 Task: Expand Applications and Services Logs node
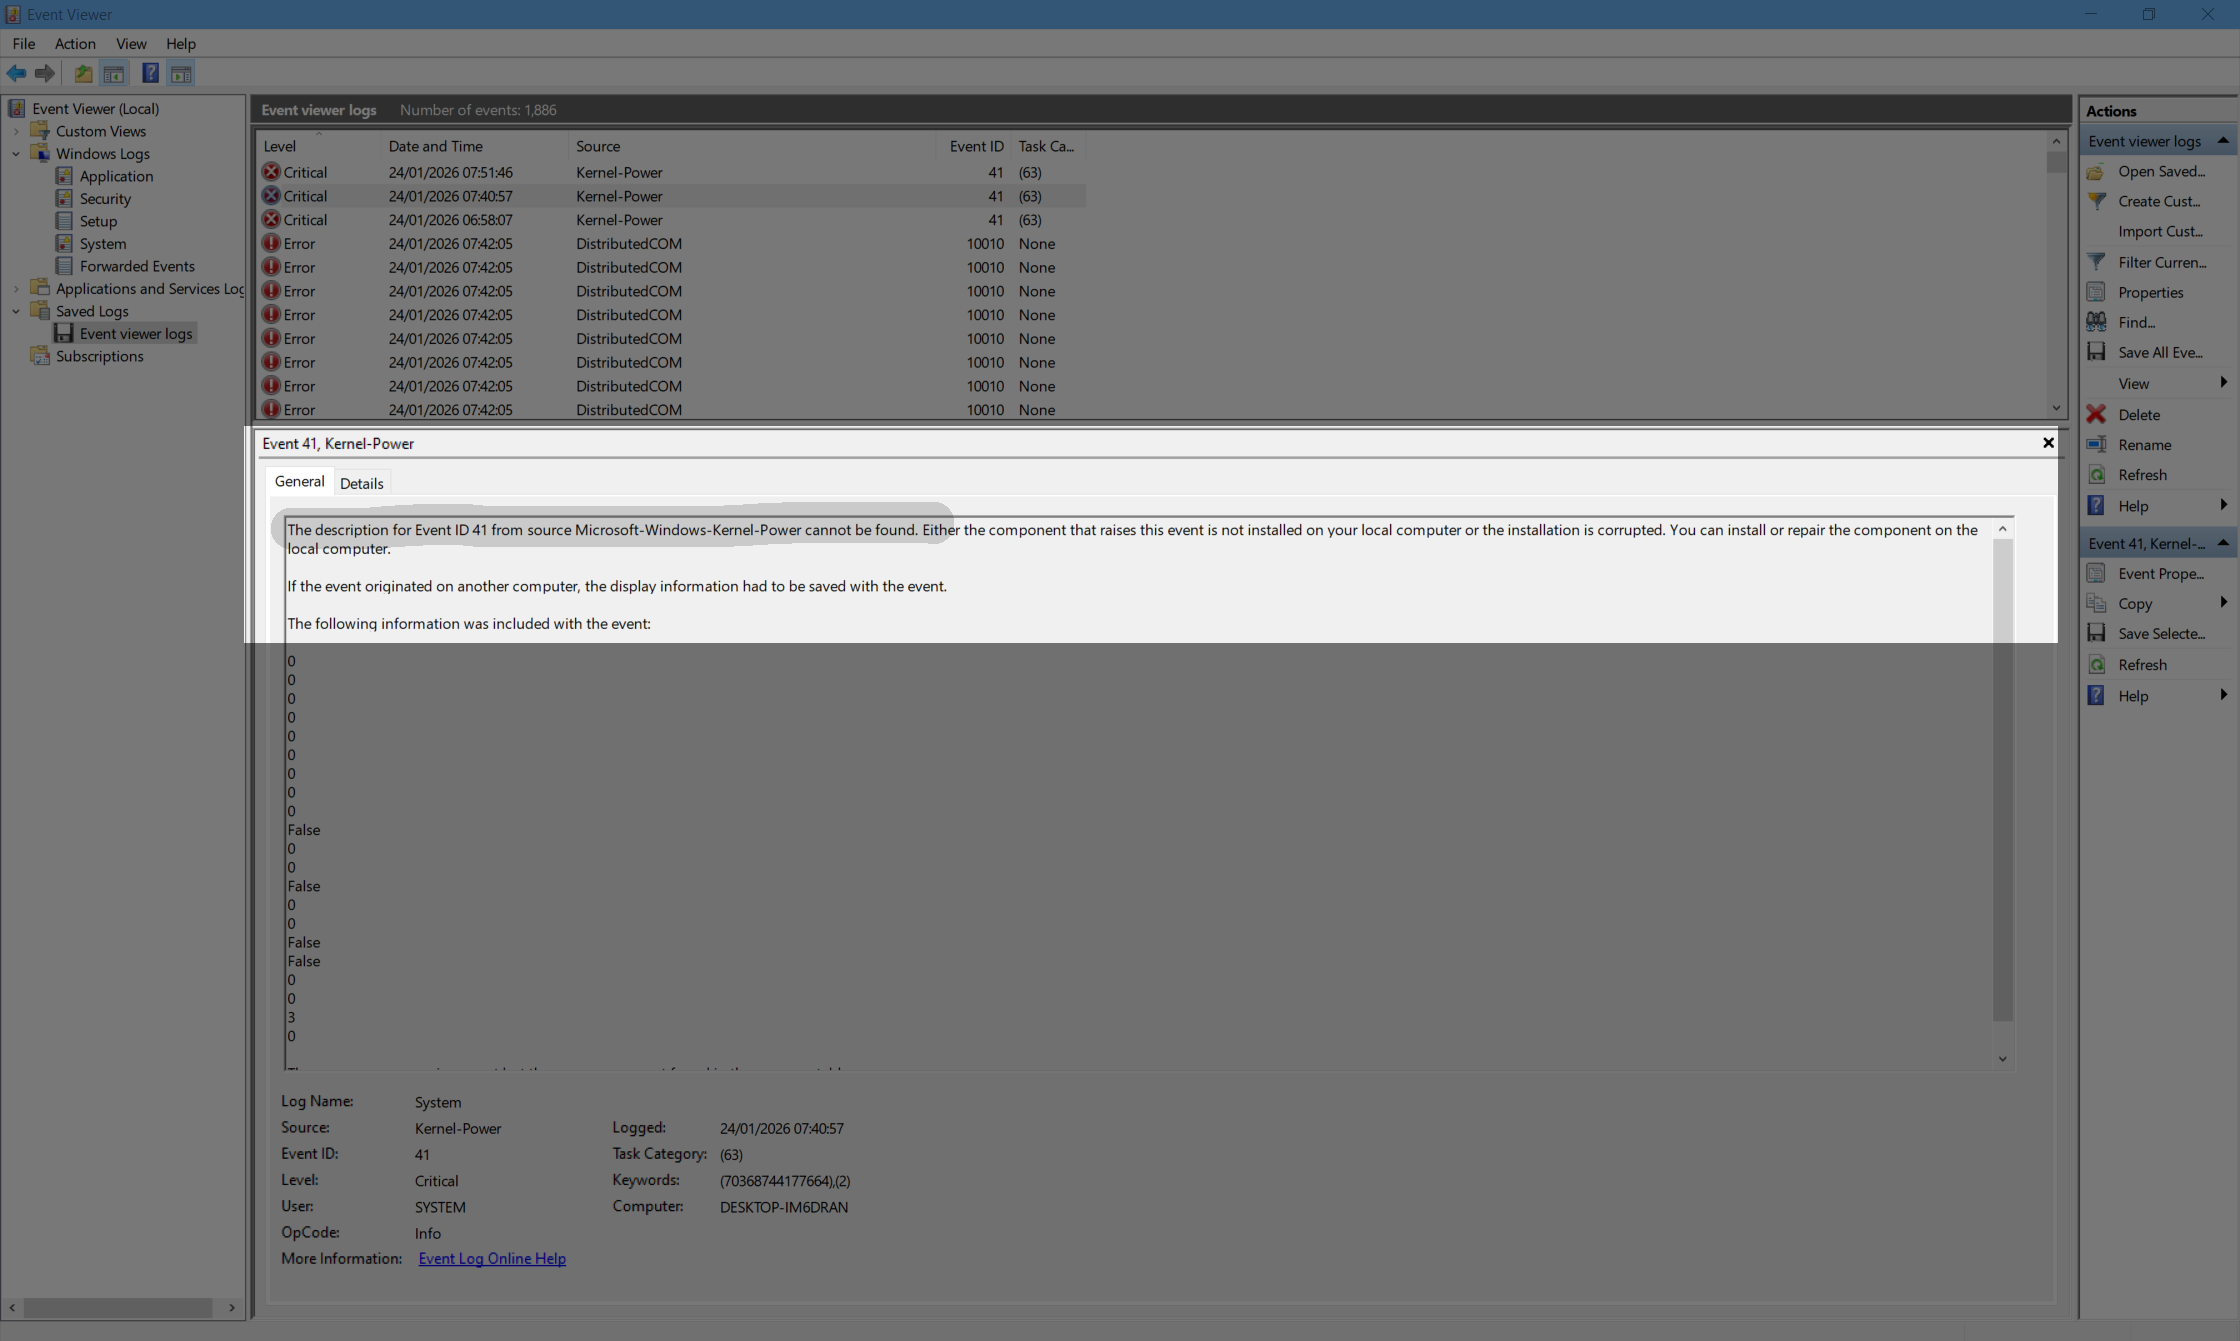coord(16,289)
